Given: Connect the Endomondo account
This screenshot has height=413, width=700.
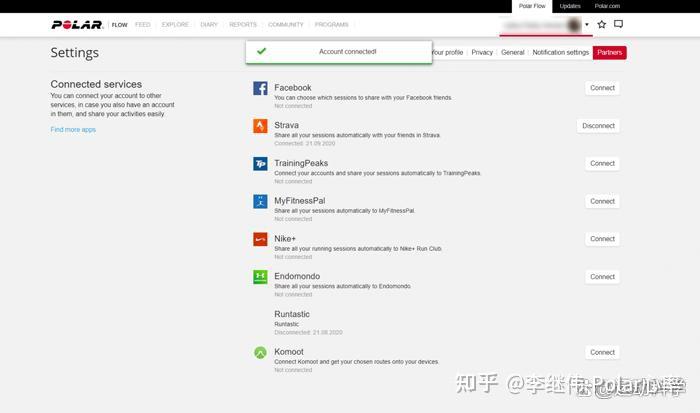Looking at the screenshot, I should tap(602, 277).
